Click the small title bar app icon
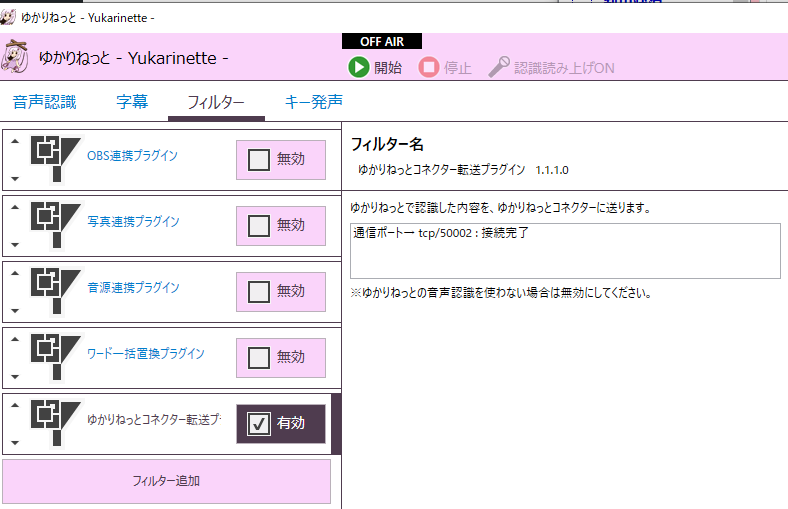 click(x=8, y=18)
